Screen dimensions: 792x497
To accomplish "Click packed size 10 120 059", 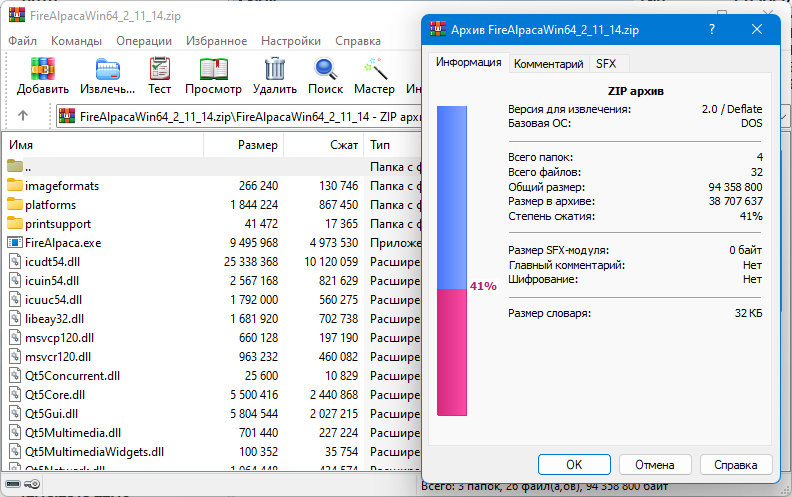I will (331, 262).
